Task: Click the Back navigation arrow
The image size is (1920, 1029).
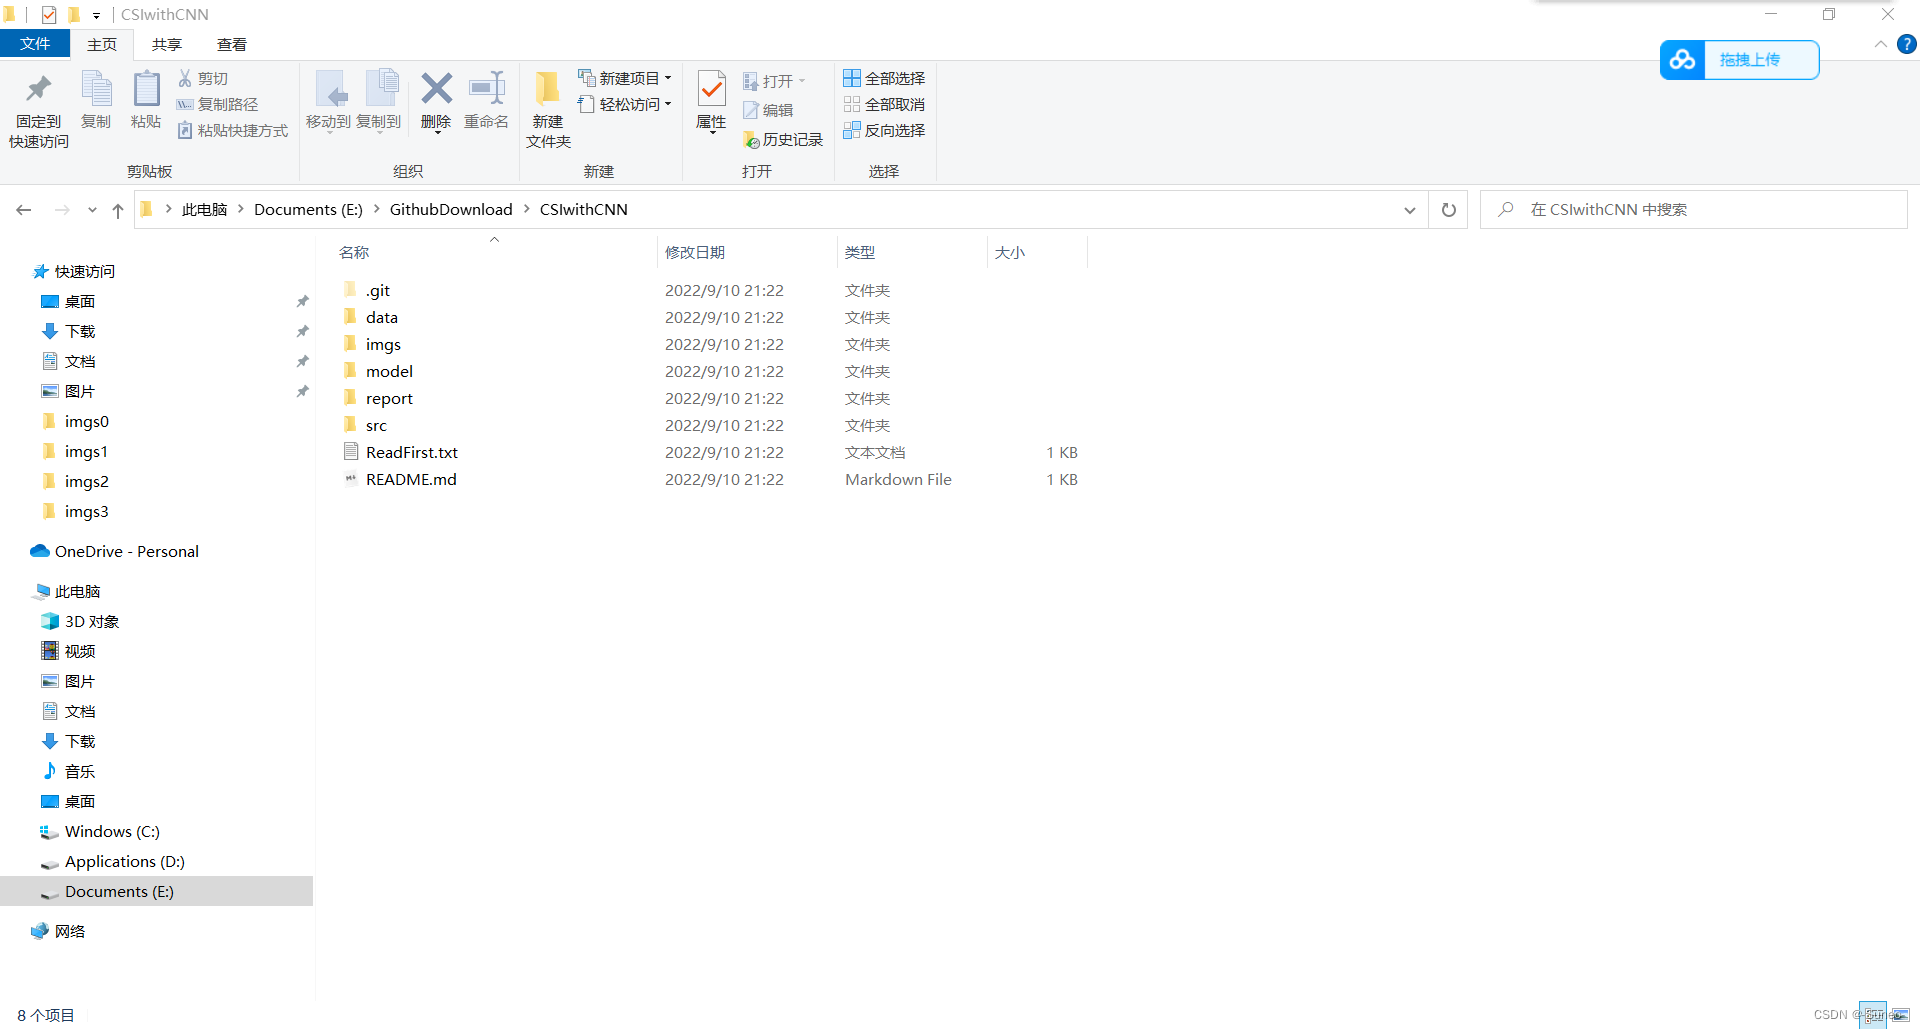Action: (24, 210)
